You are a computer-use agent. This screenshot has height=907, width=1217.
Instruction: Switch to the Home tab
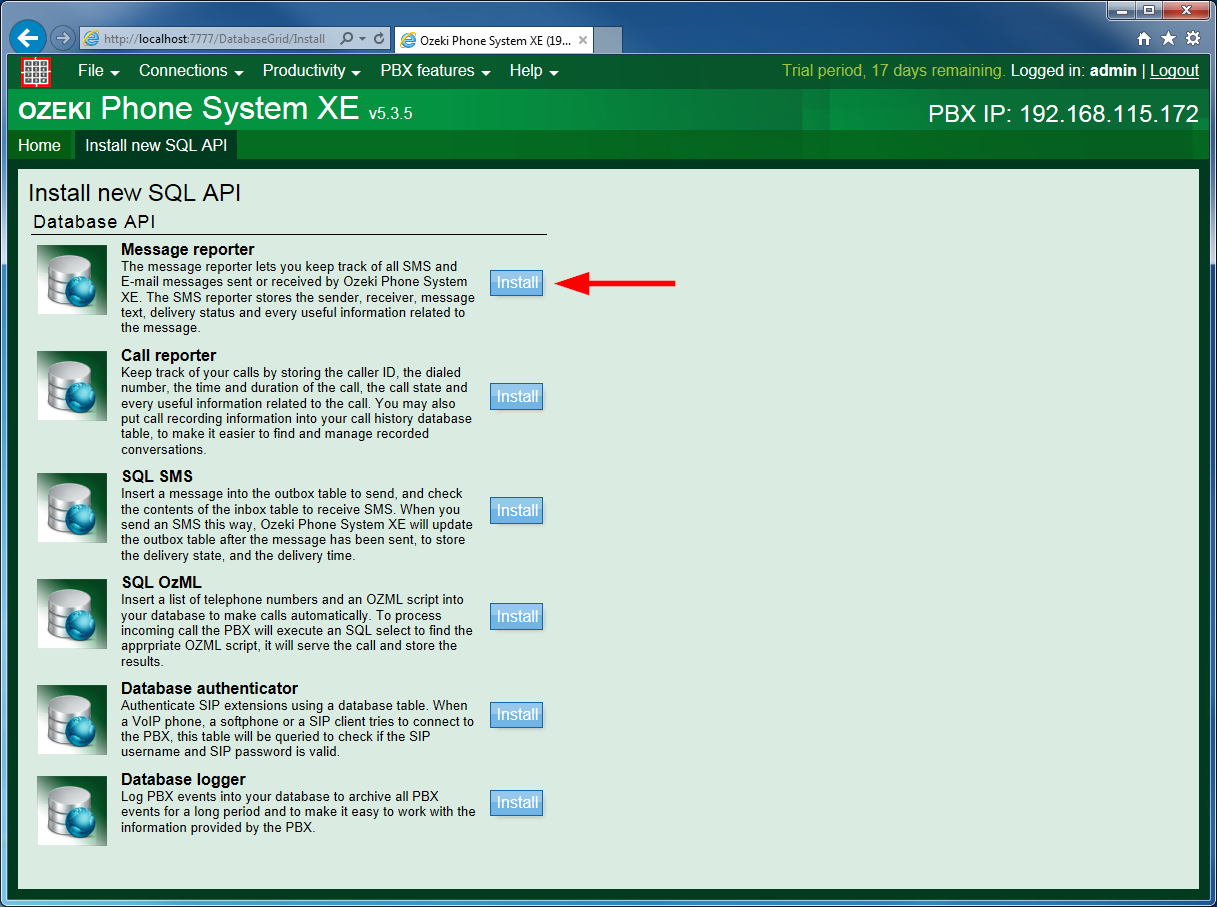coord(39,146)
